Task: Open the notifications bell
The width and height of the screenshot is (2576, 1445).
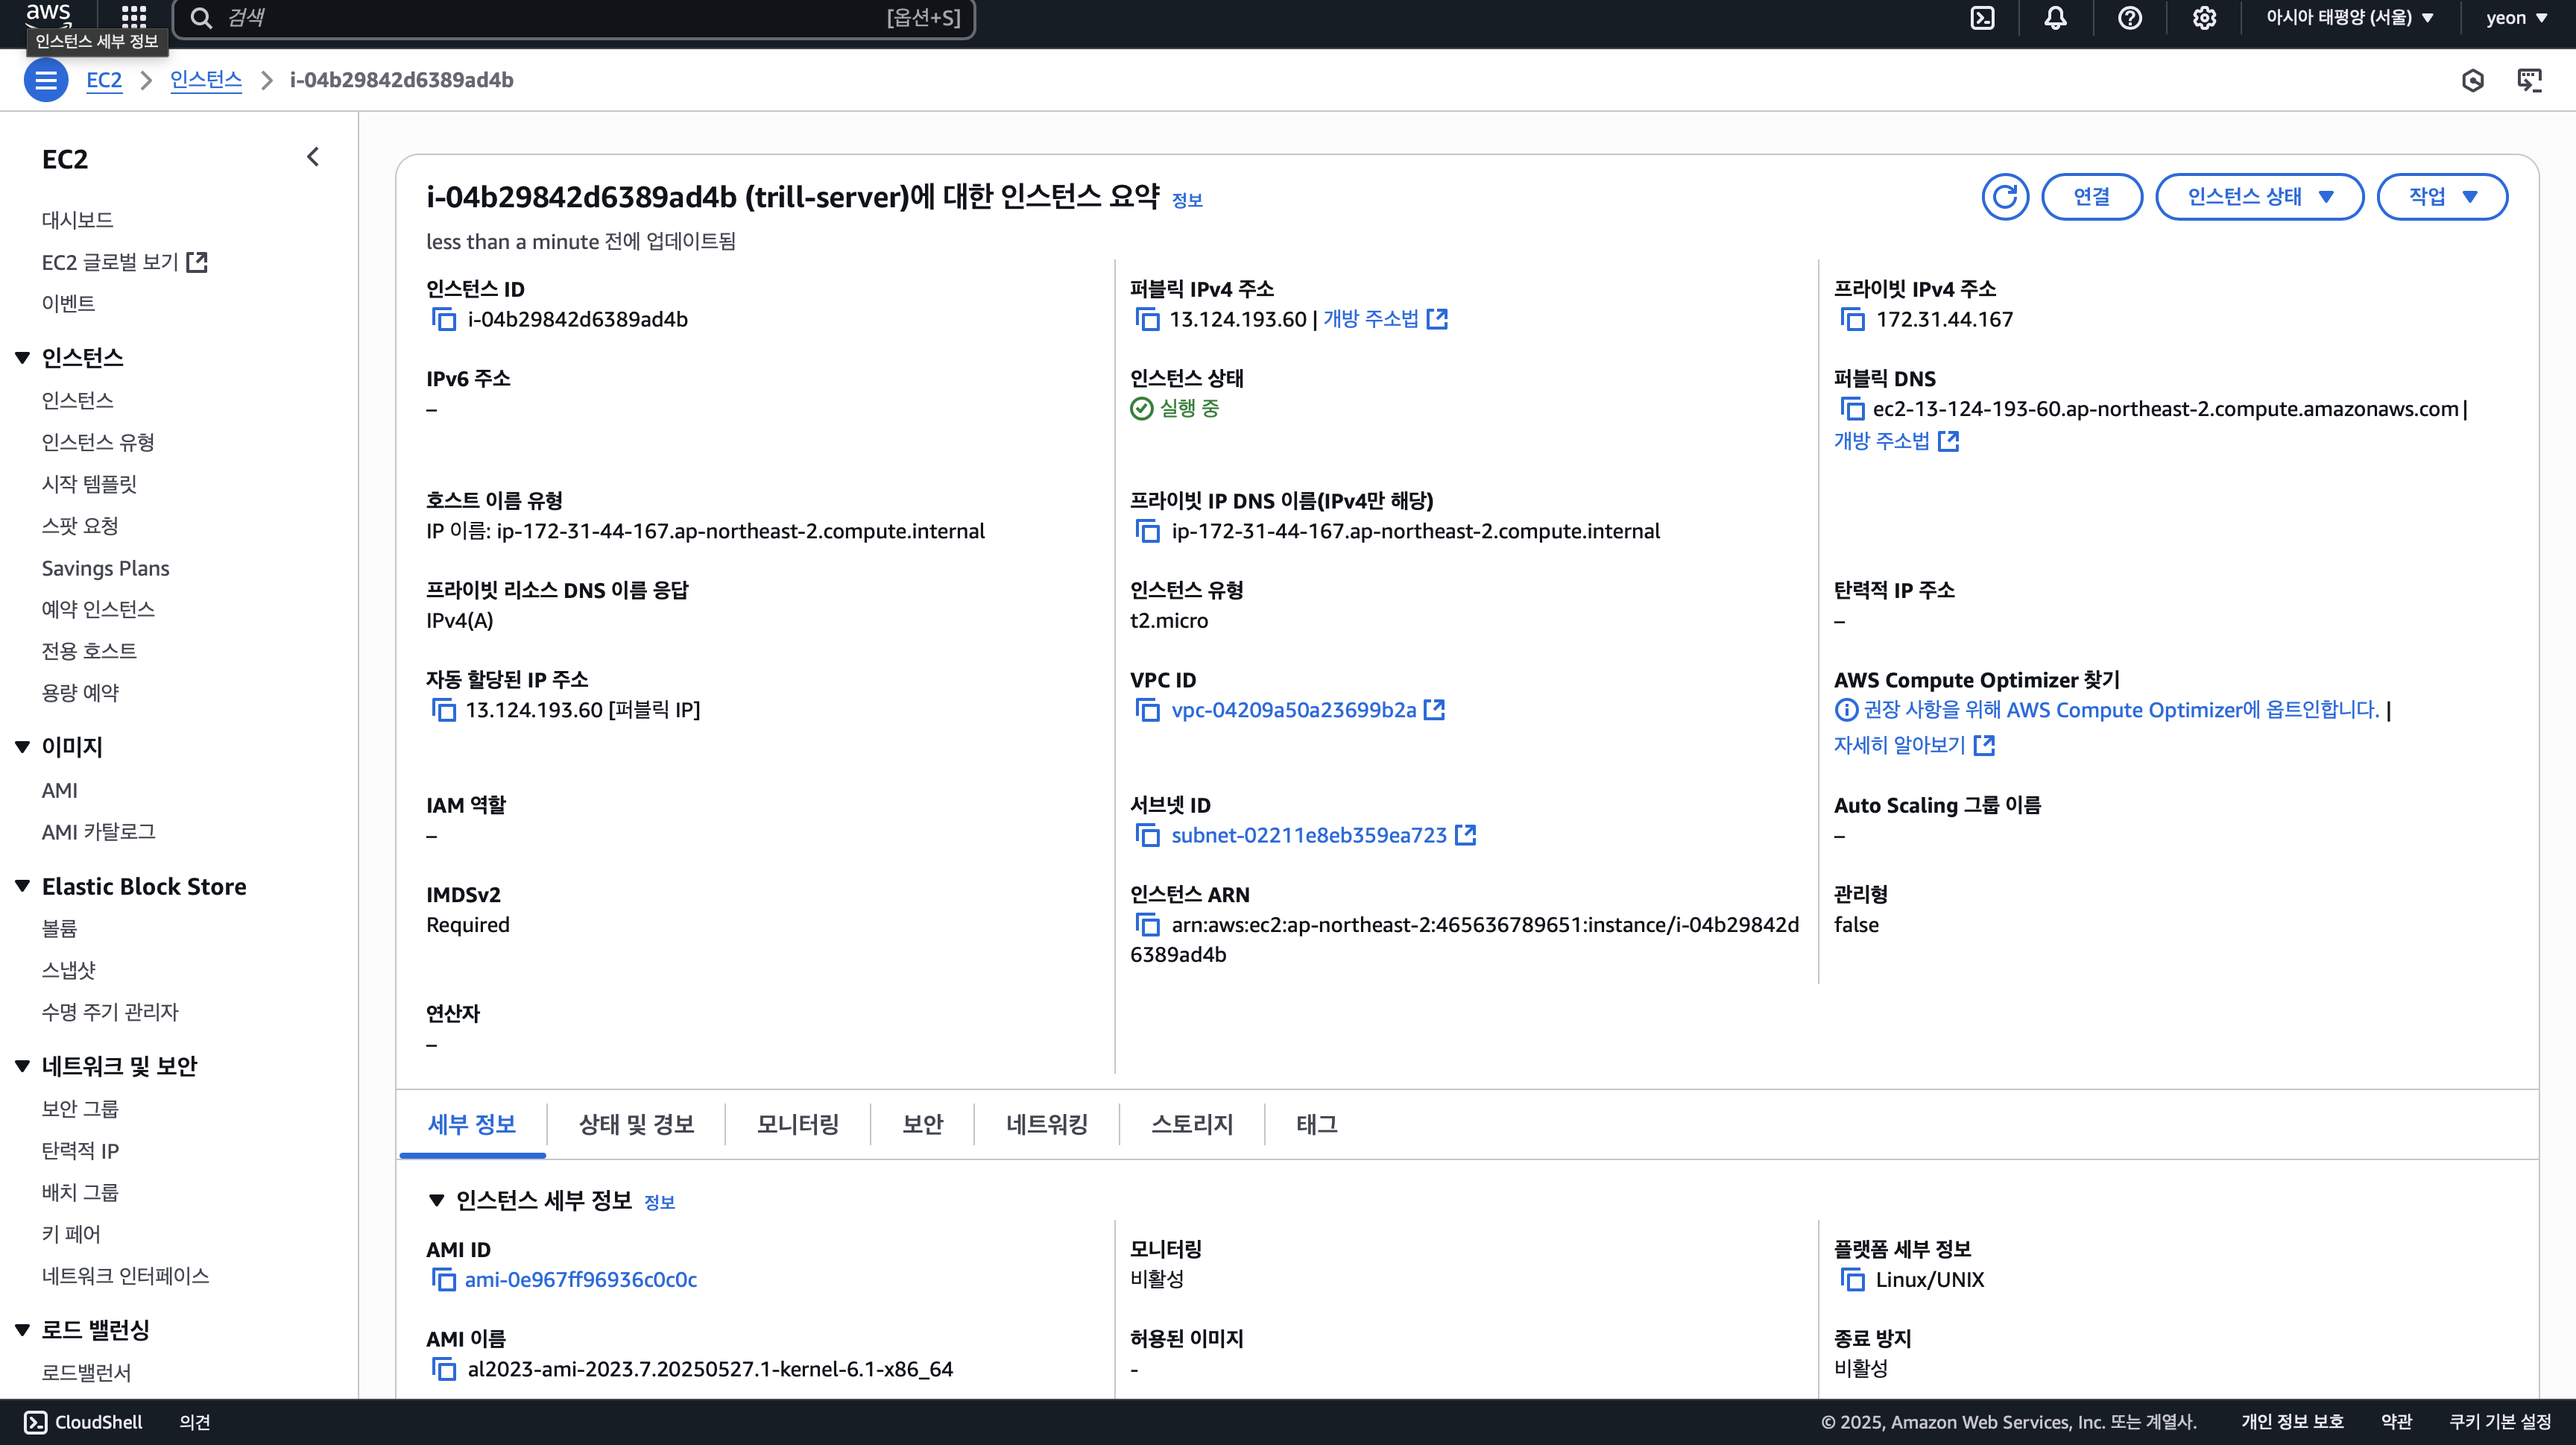Action: [2055, 18]
